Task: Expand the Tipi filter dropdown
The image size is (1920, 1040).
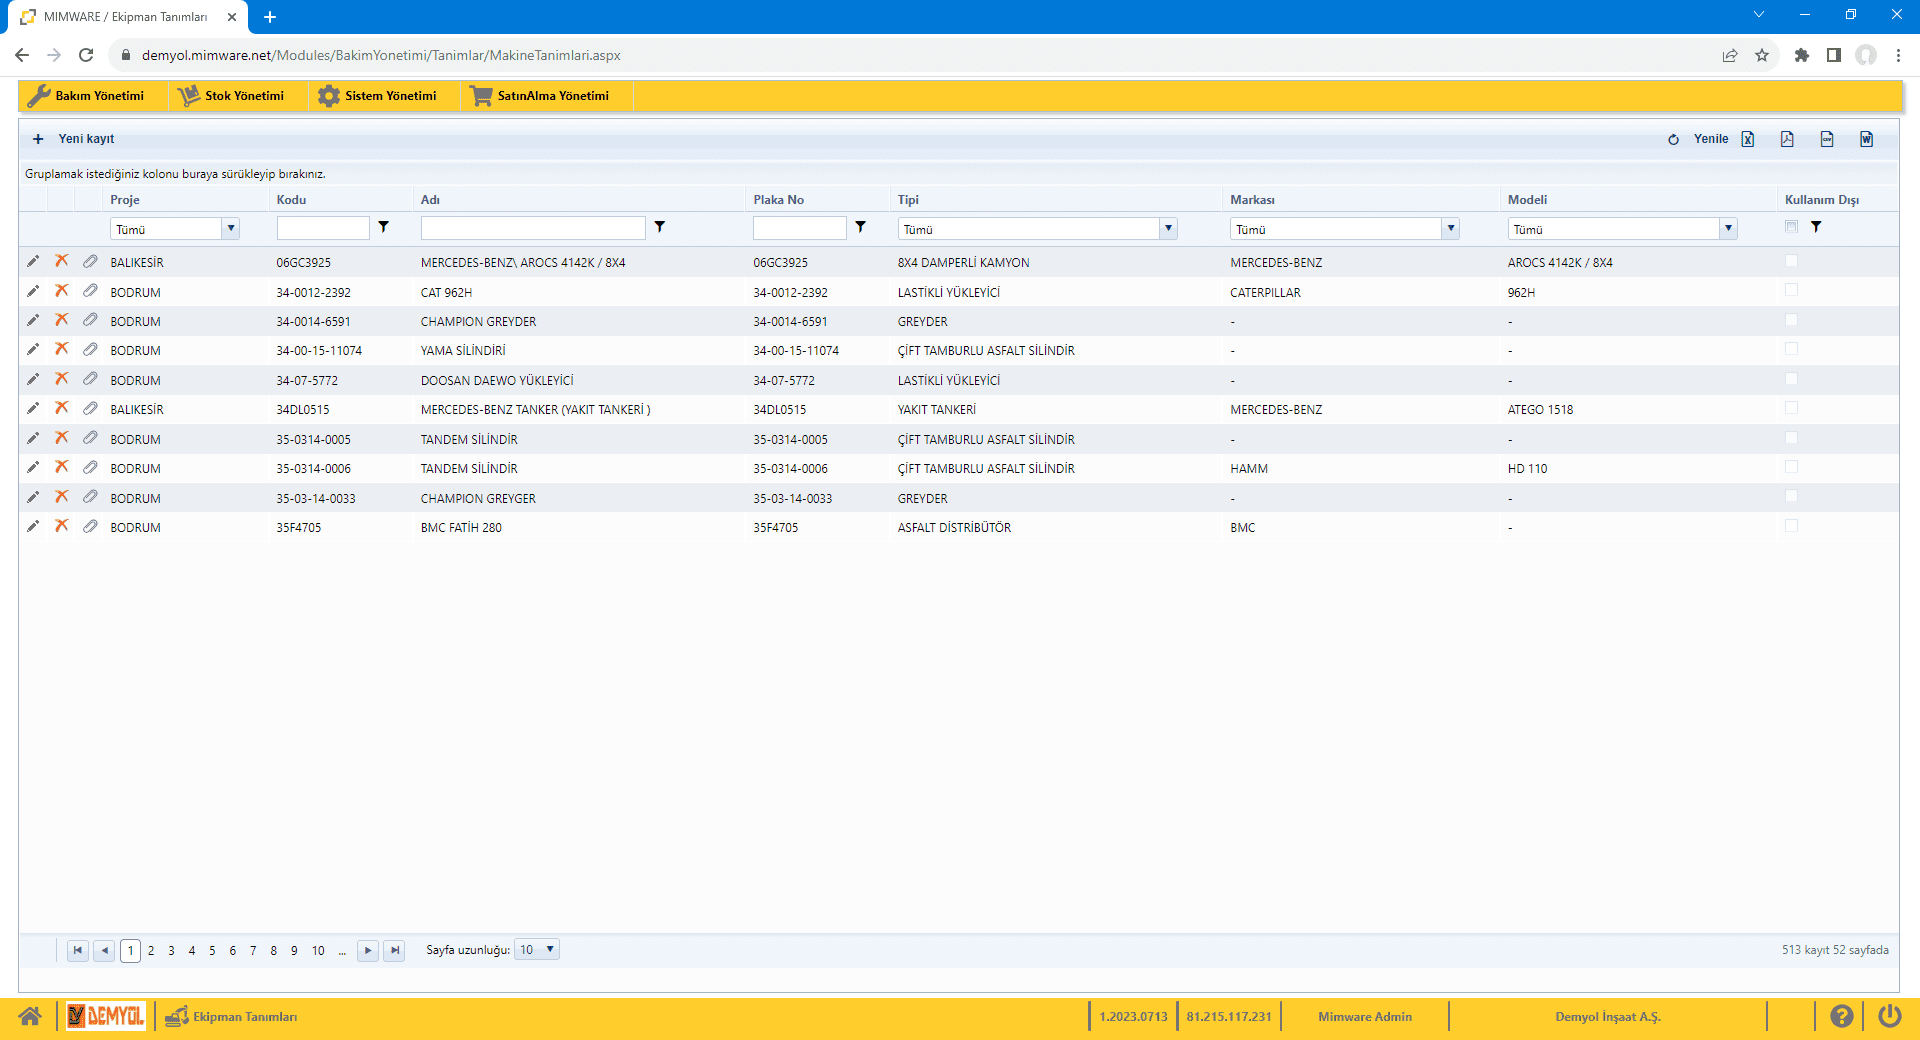Action: tap(1168, 229)
